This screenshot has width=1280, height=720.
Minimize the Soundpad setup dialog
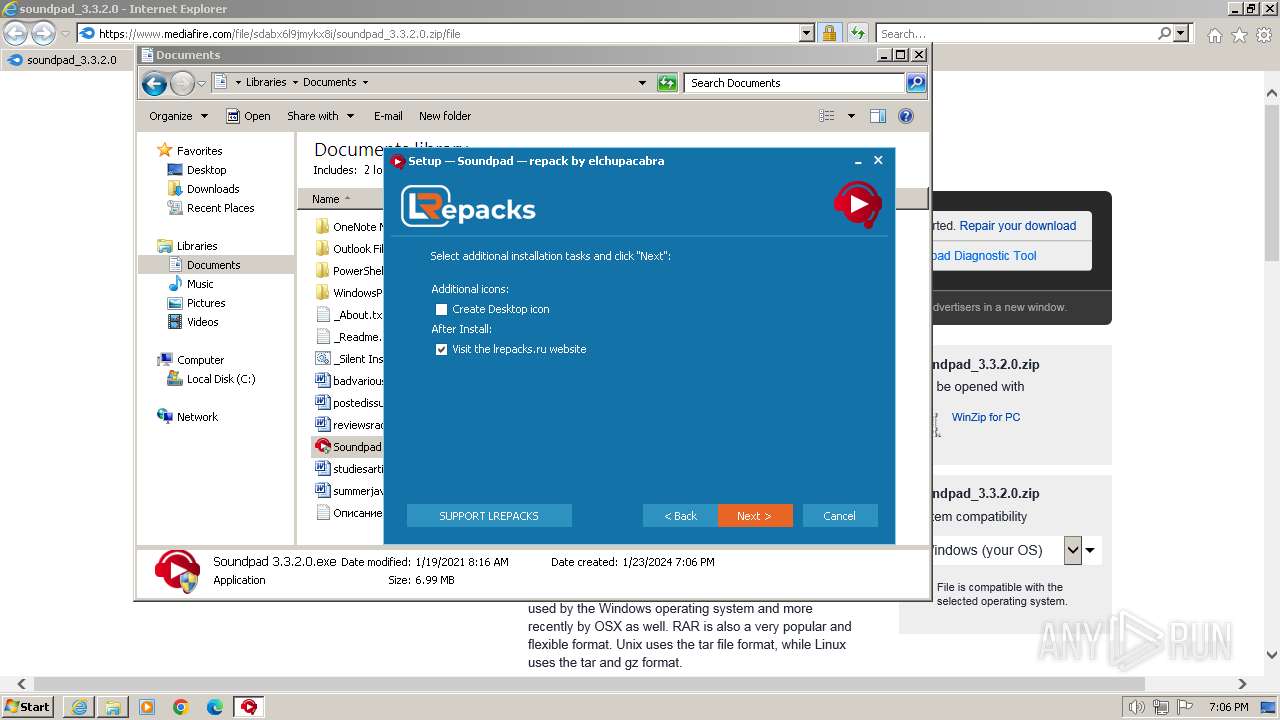[x=858, y=161]
